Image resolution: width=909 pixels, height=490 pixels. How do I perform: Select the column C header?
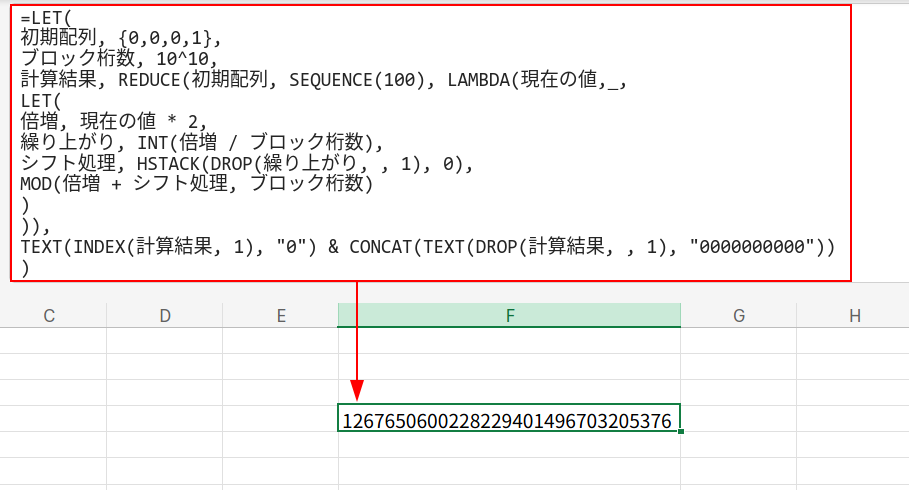point(49,316)
